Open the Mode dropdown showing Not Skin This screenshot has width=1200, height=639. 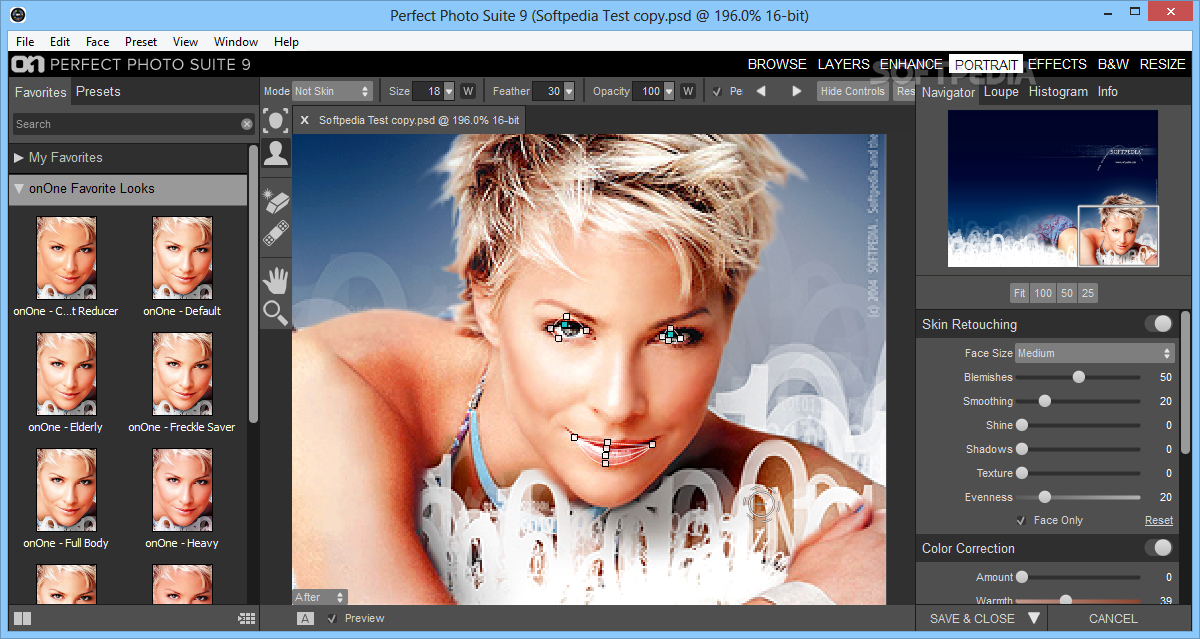click(332, 91)
